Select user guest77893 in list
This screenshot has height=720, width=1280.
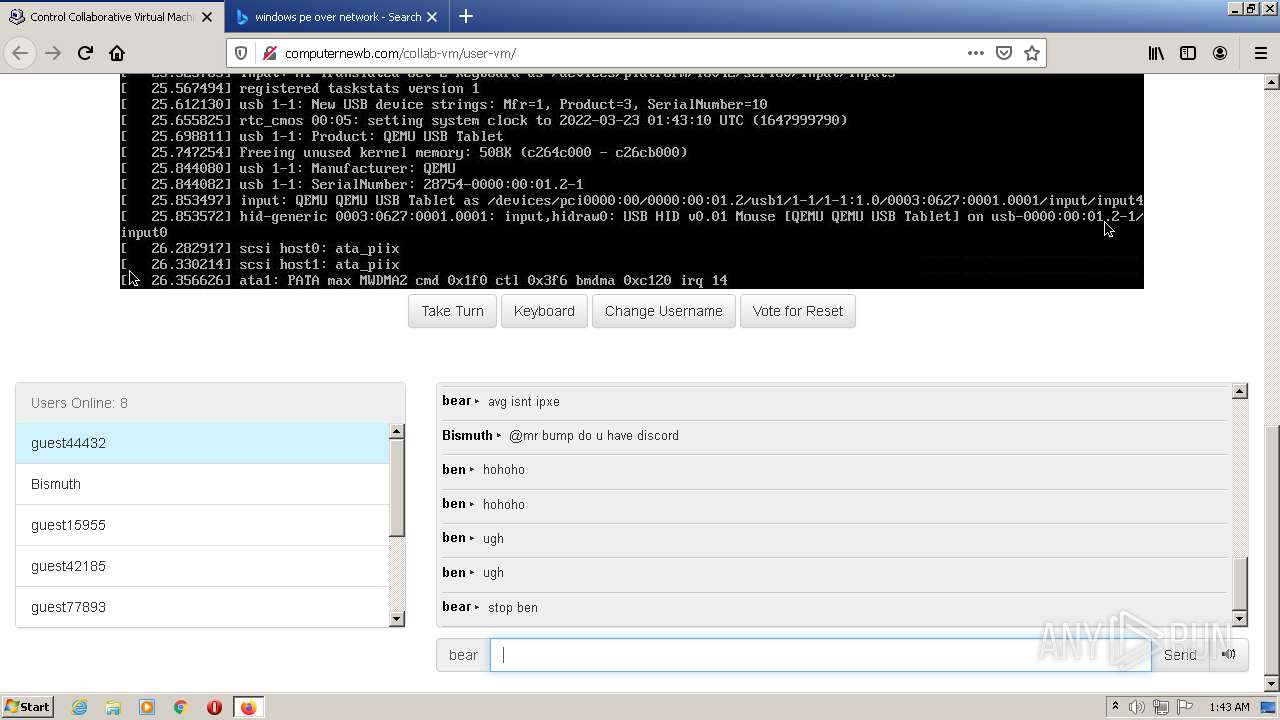coord(202,607)
